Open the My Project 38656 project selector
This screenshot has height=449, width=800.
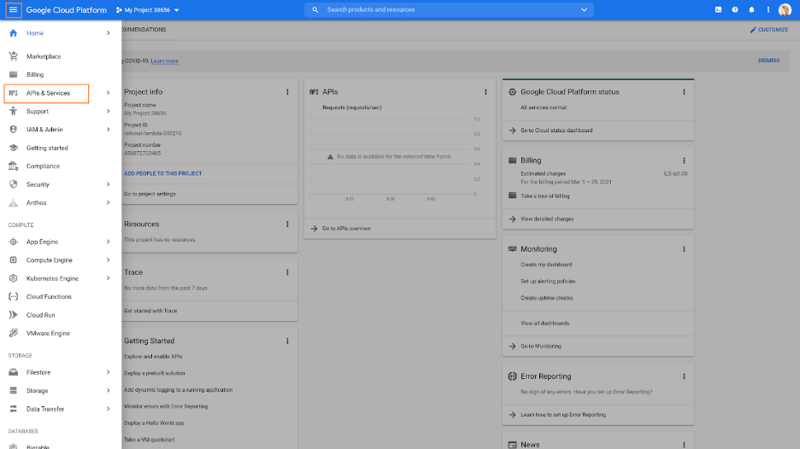point(148,10)
